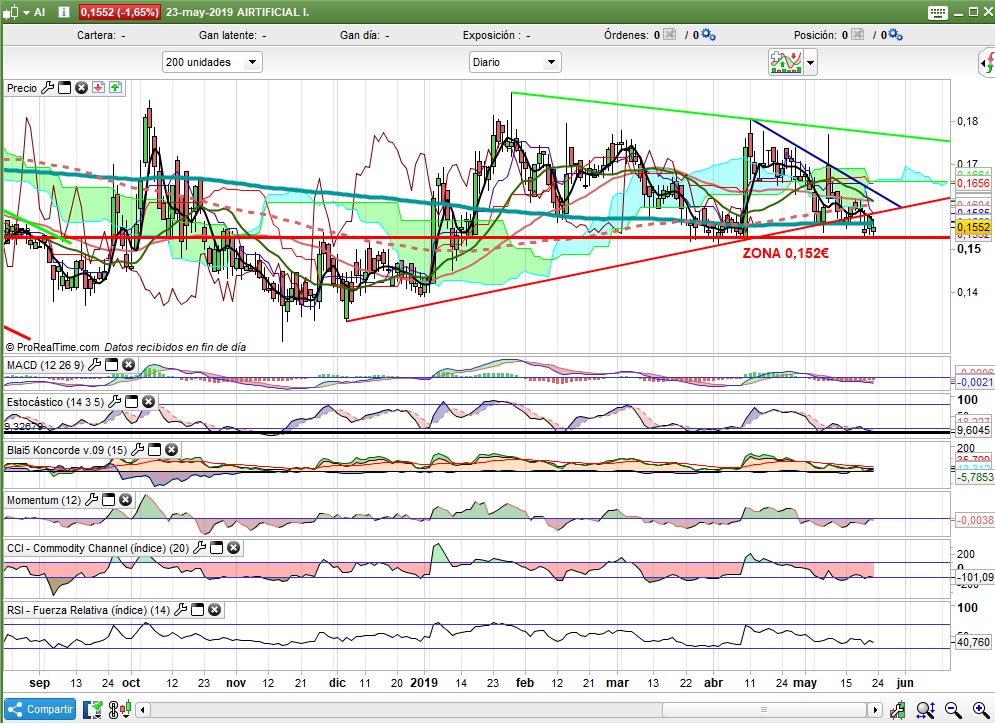The width and height of the screenshot is (995, 724).
Task: Close the CCI Commodity Channel panel
Action: click(233, 547)
